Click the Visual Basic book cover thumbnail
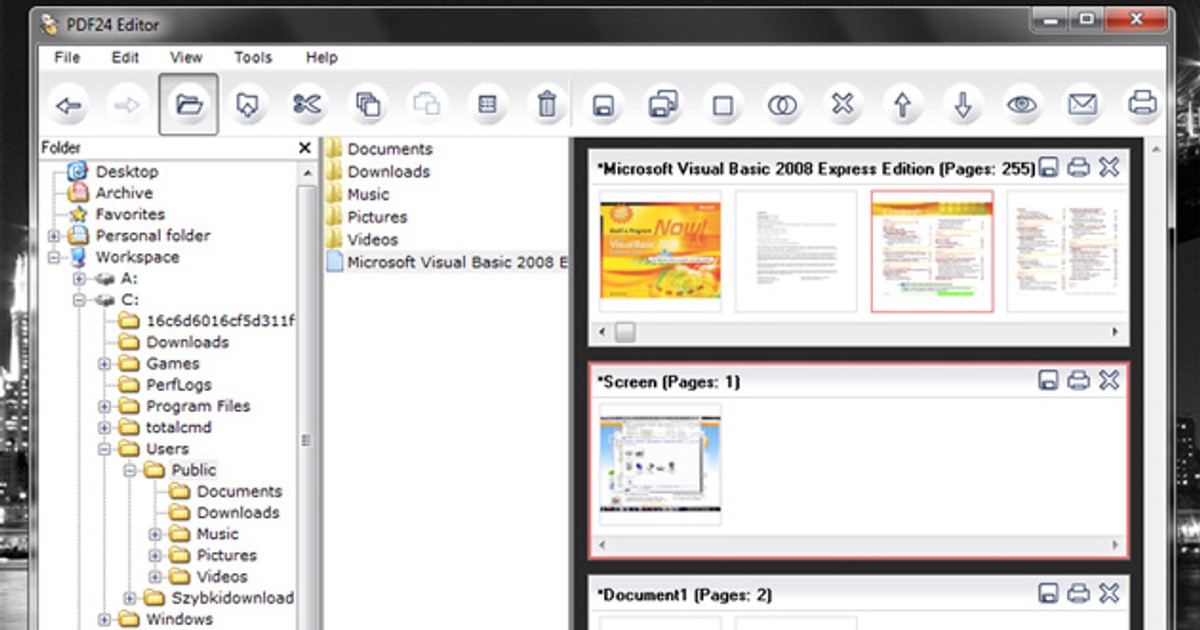This screenshot has width=1200, height=630. coord(660,251)
